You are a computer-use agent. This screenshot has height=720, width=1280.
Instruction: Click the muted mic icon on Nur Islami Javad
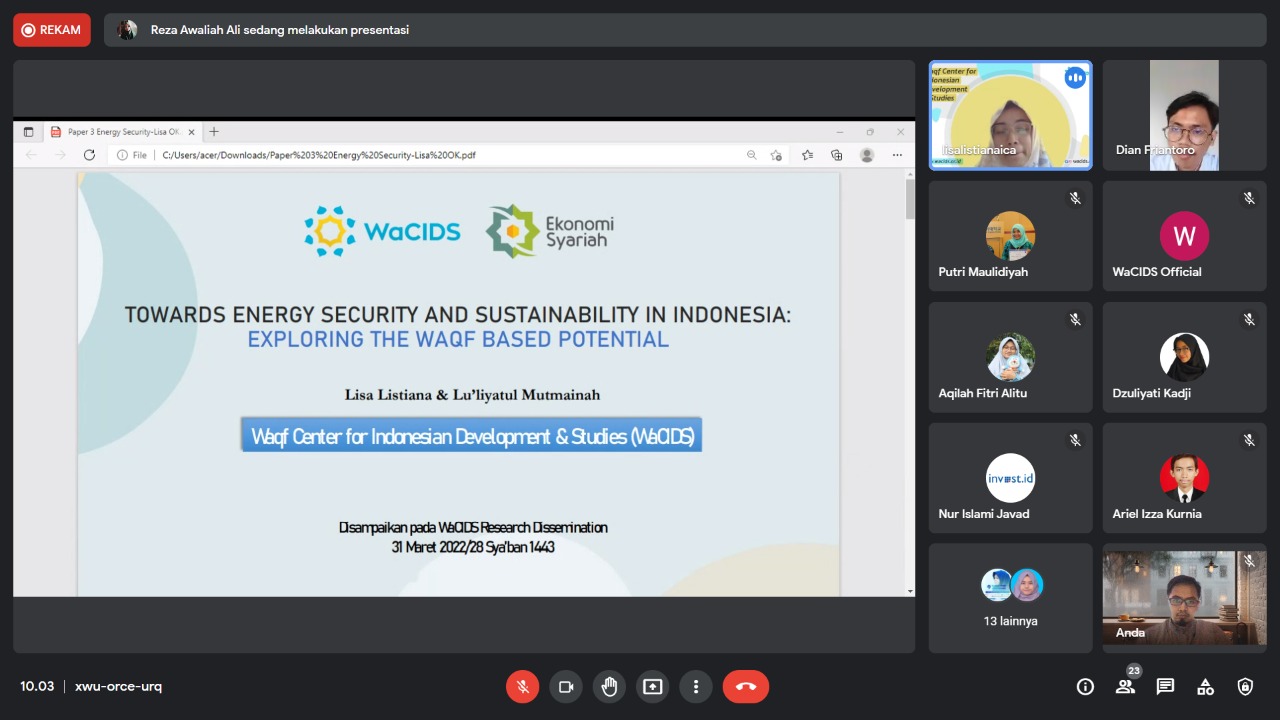(1075, 440)
